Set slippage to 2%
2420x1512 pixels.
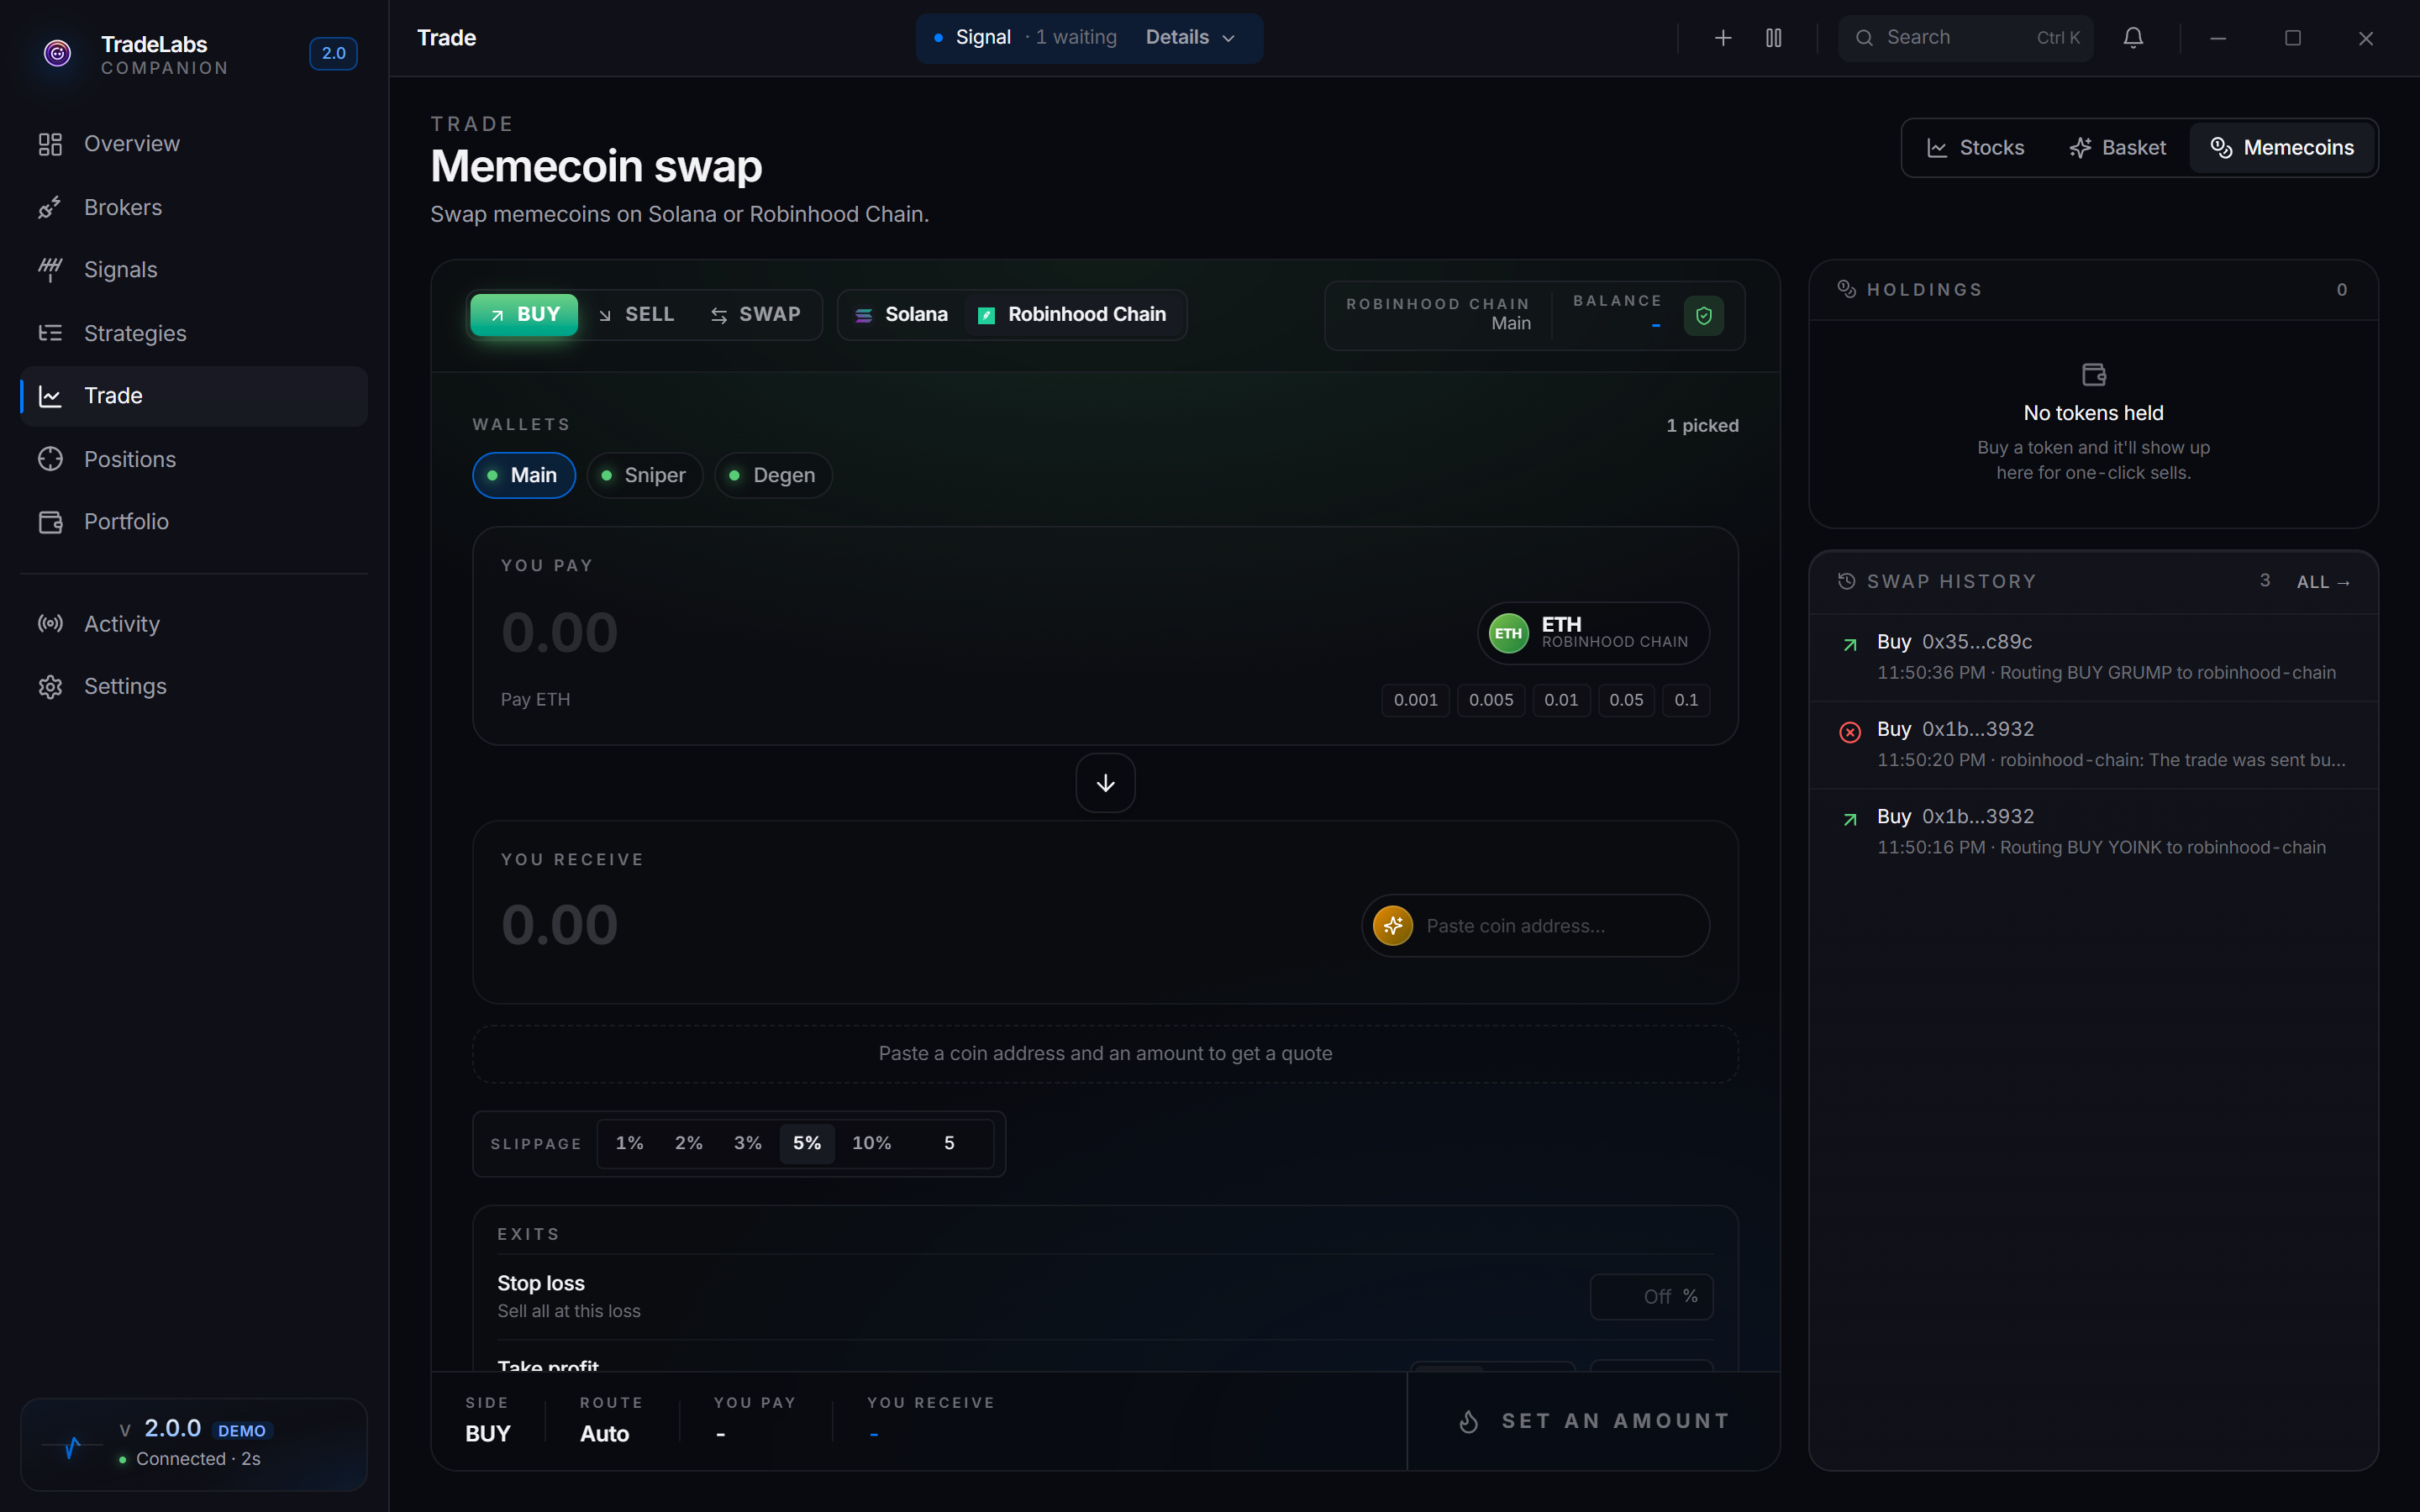tap(688, 1143)
